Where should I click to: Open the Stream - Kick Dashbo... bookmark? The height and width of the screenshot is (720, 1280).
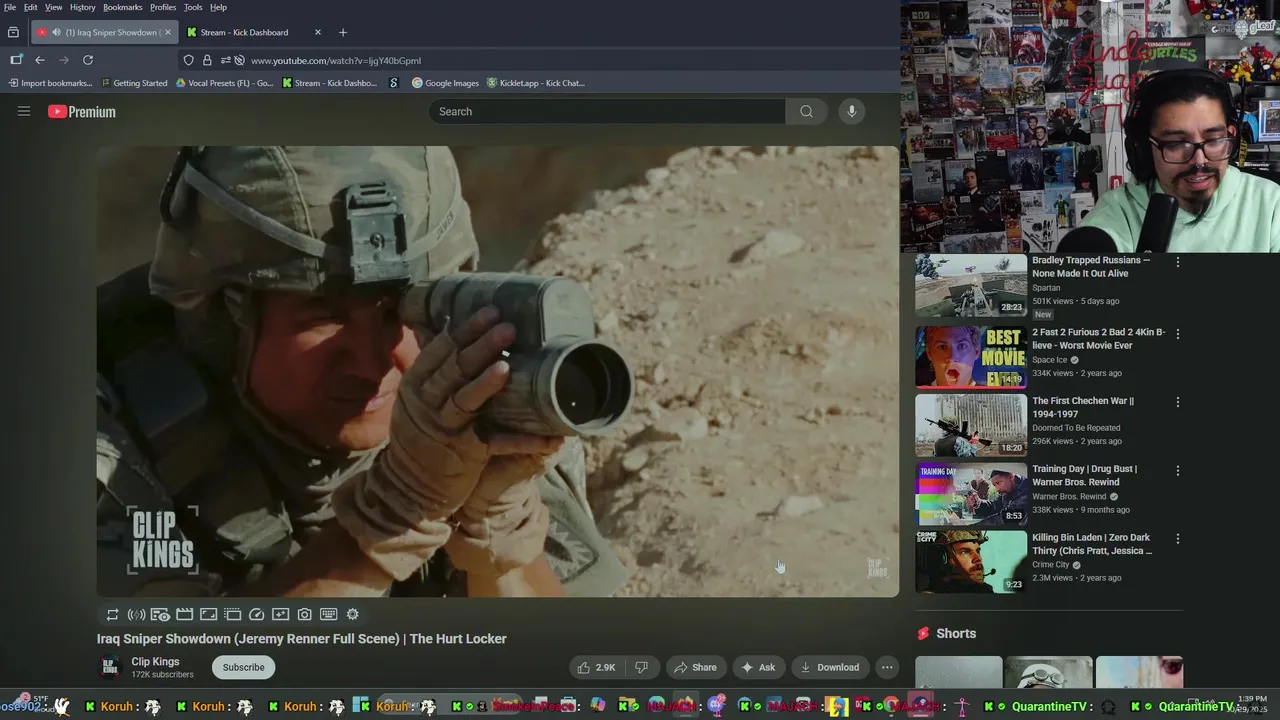(330, 83)
